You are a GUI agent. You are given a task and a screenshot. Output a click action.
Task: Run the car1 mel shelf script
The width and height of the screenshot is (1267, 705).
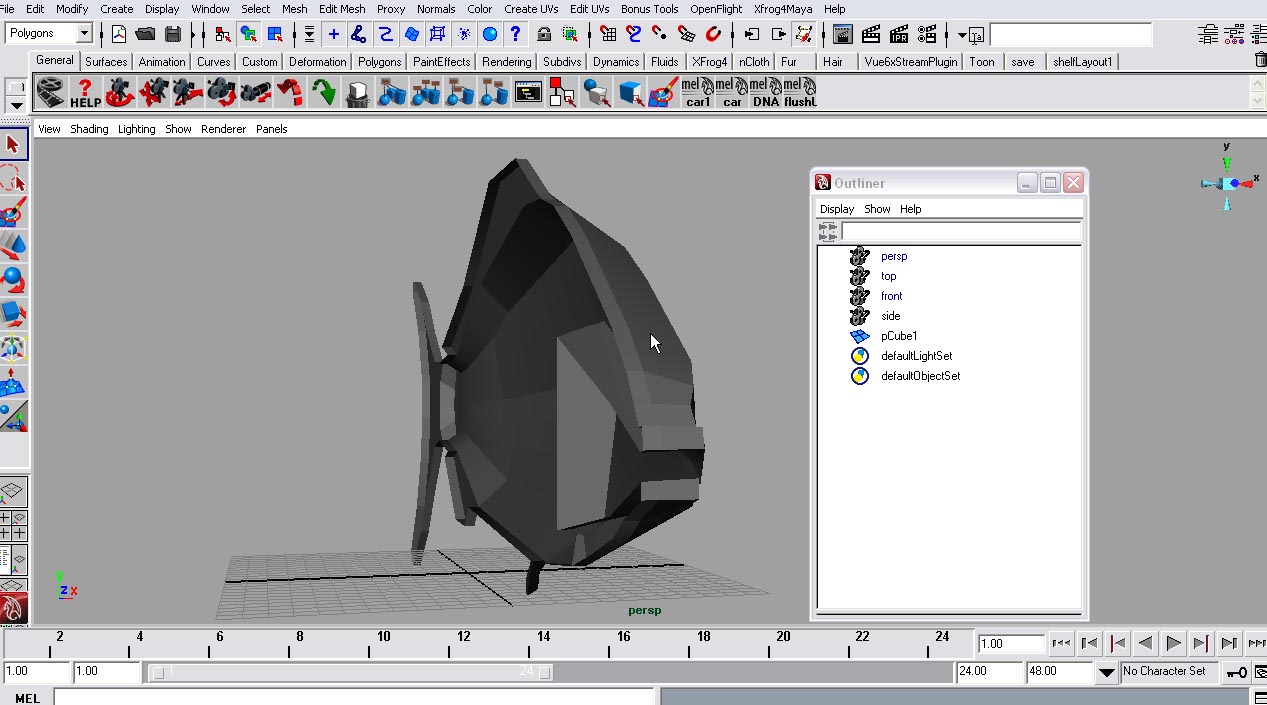pyautogui.click(x=698, y=94)
